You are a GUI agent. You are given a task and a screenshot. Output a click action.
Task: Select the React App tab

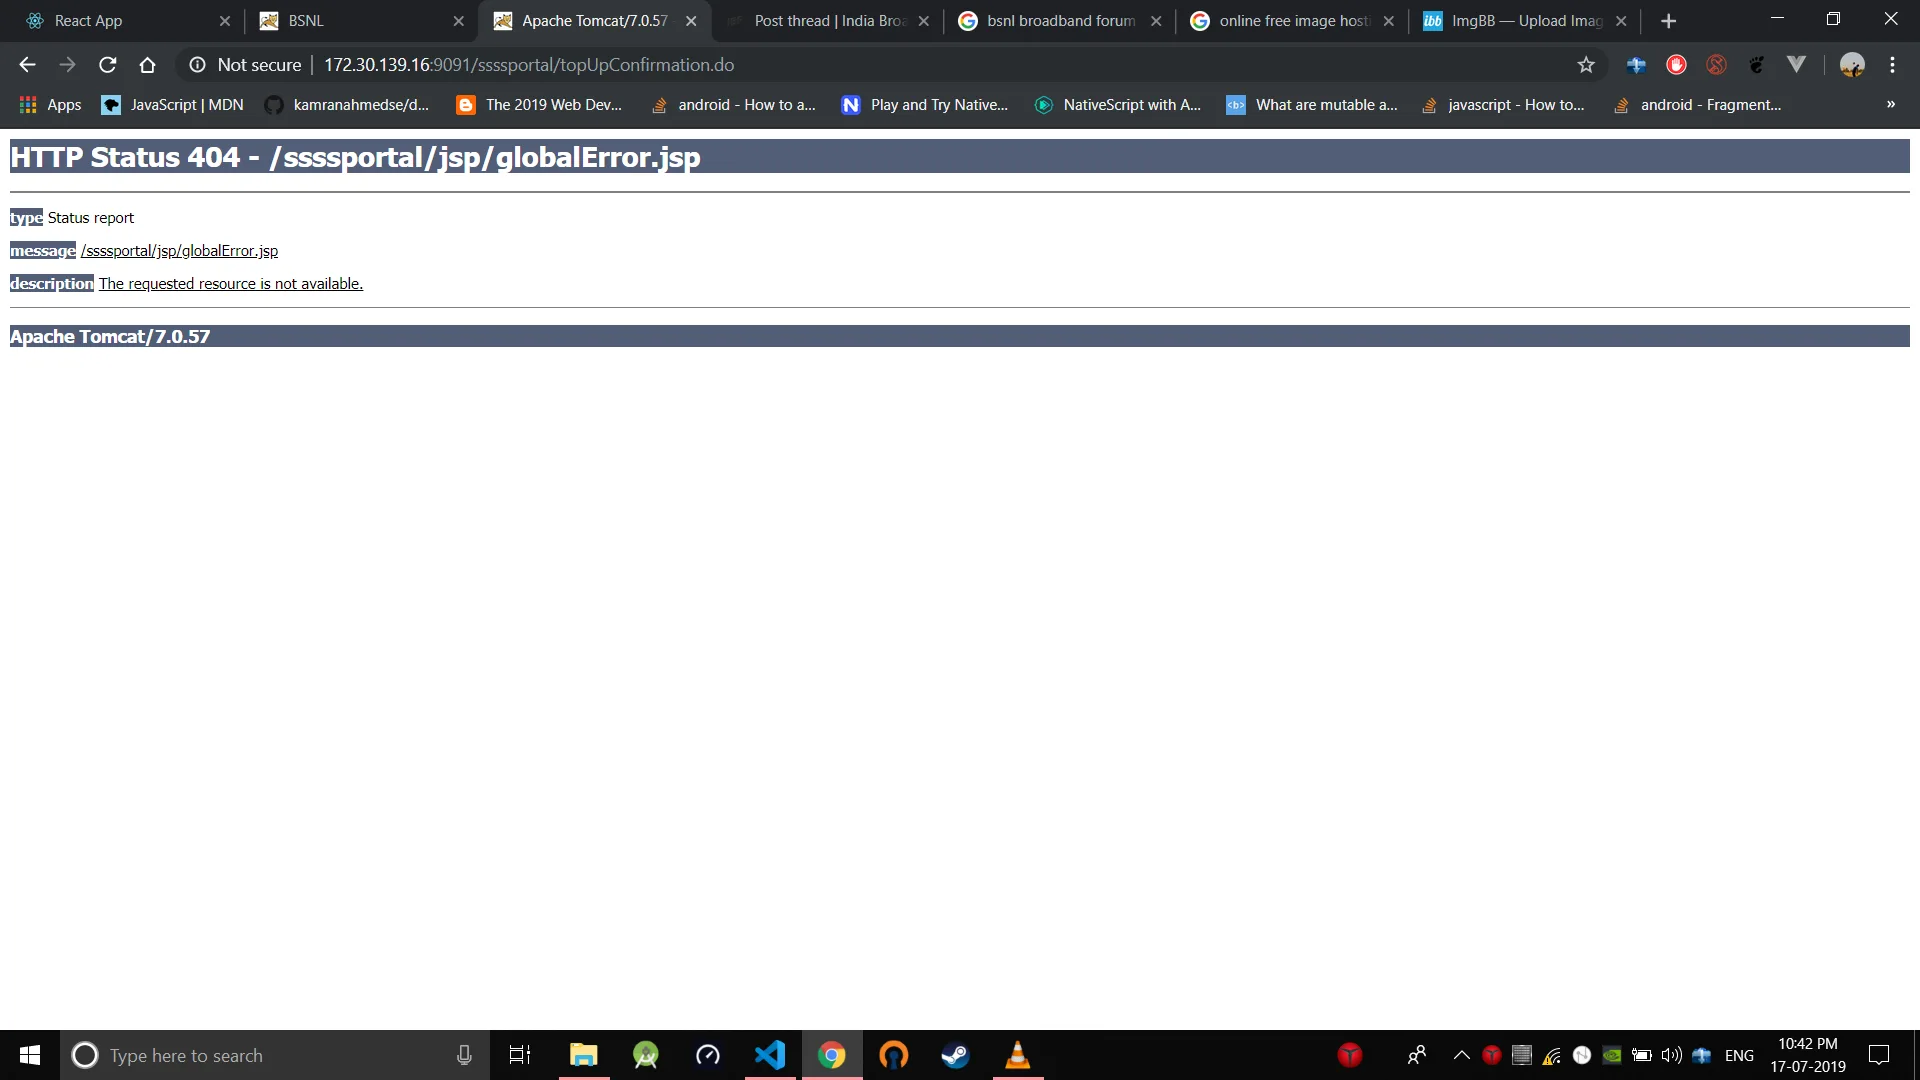(110, 20)
